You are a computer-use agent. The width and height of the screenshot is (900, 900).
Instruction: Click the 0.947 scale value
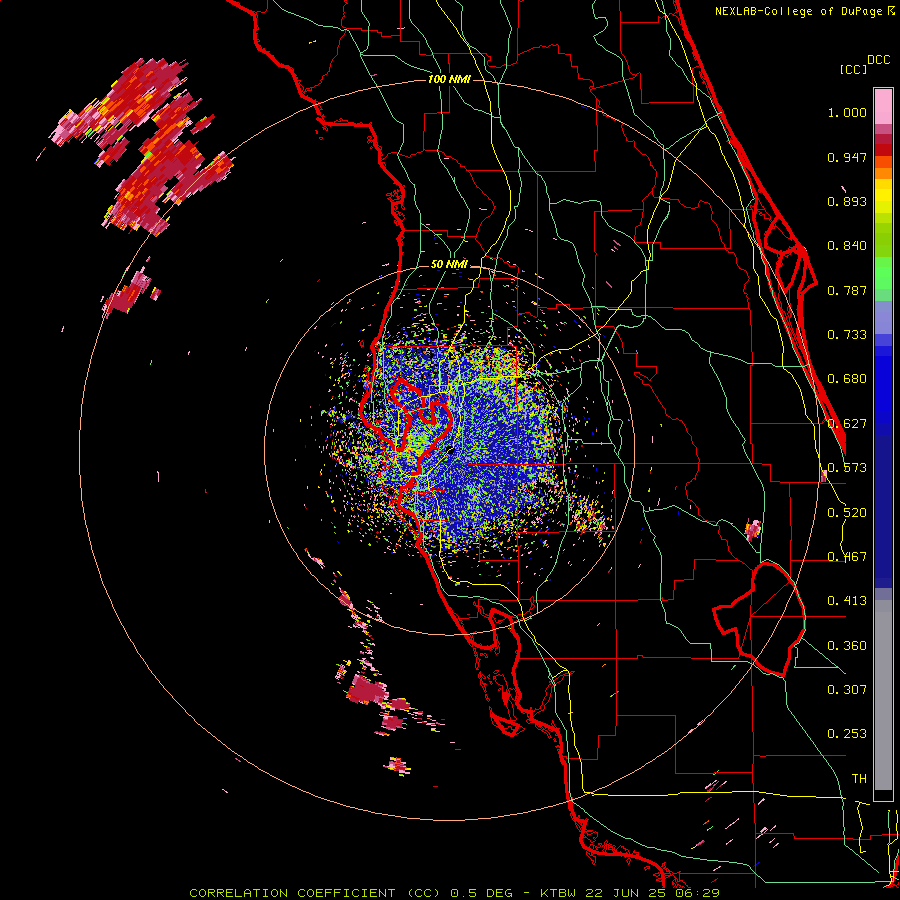pos(847,157)
